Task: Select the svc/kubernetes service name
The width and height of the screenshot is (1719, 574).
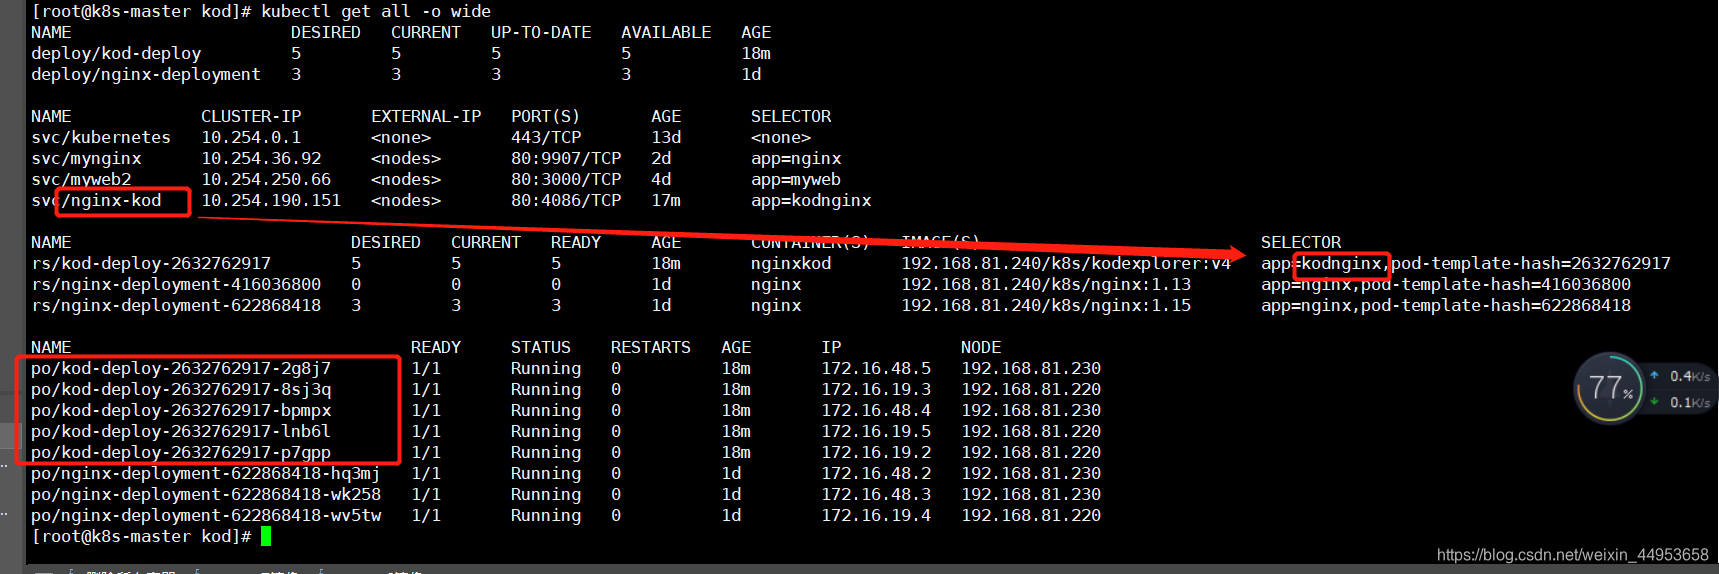Action: [101, 137]
